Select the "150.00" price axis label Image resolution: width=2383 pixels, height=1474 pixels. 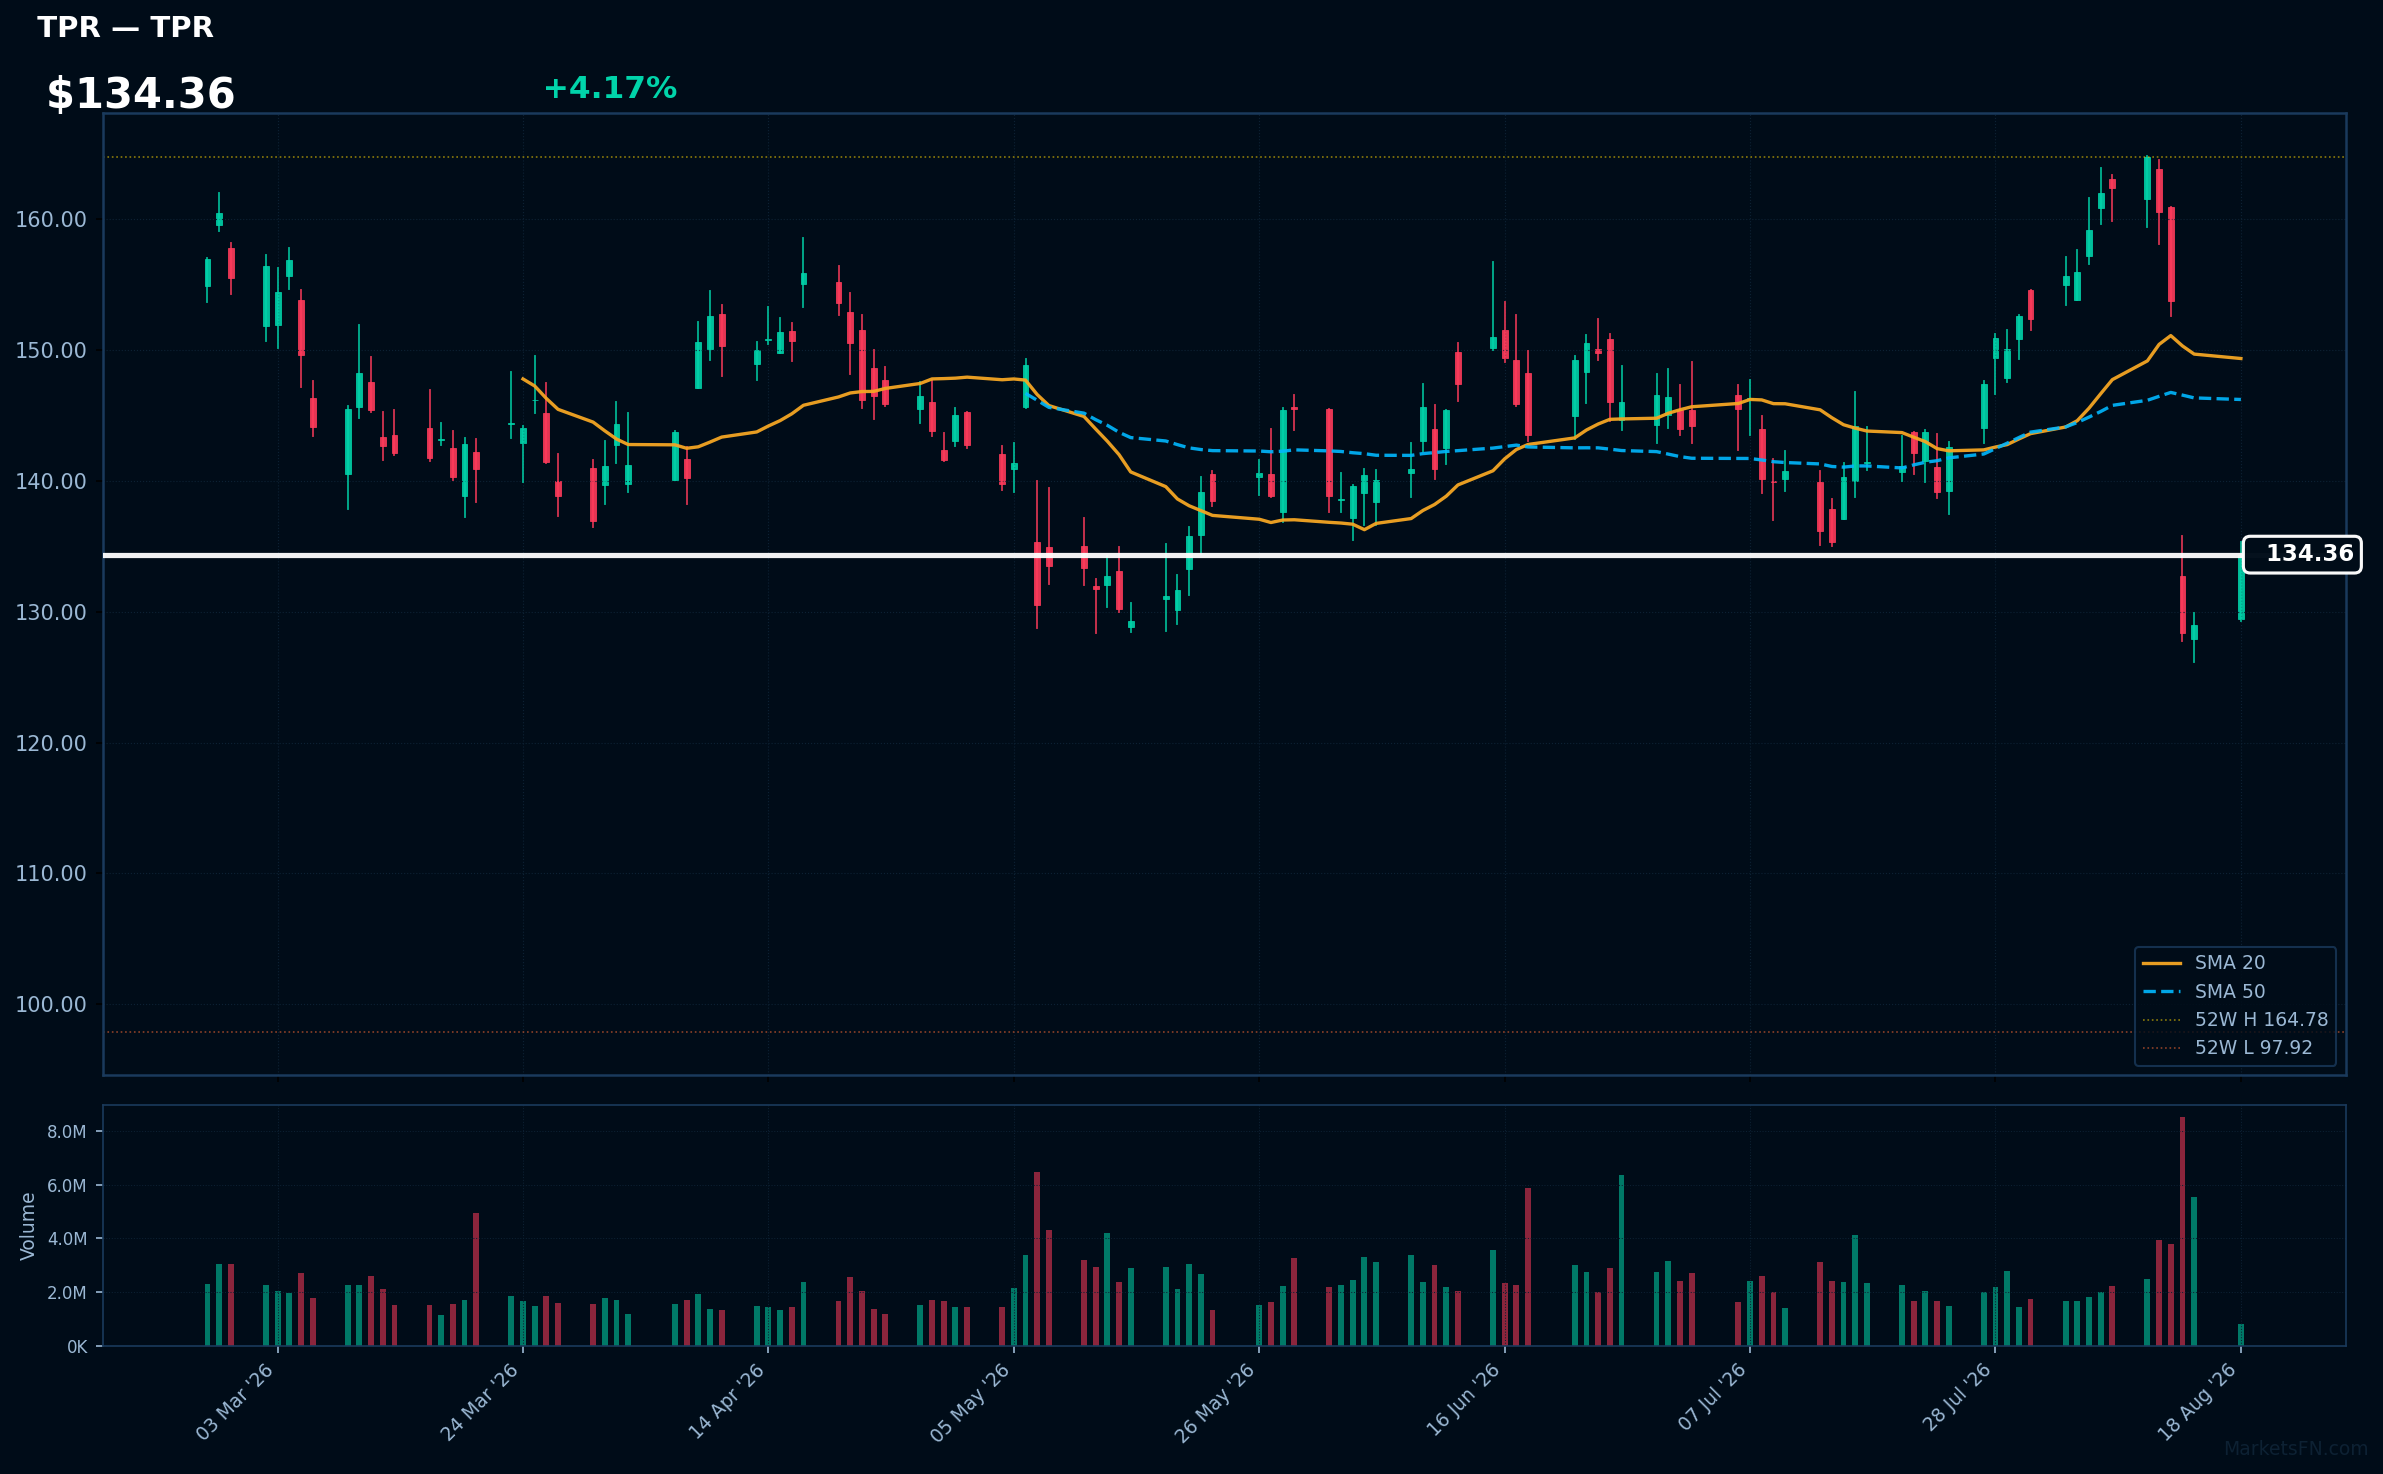pyautogui.click(x=51, y=350)
